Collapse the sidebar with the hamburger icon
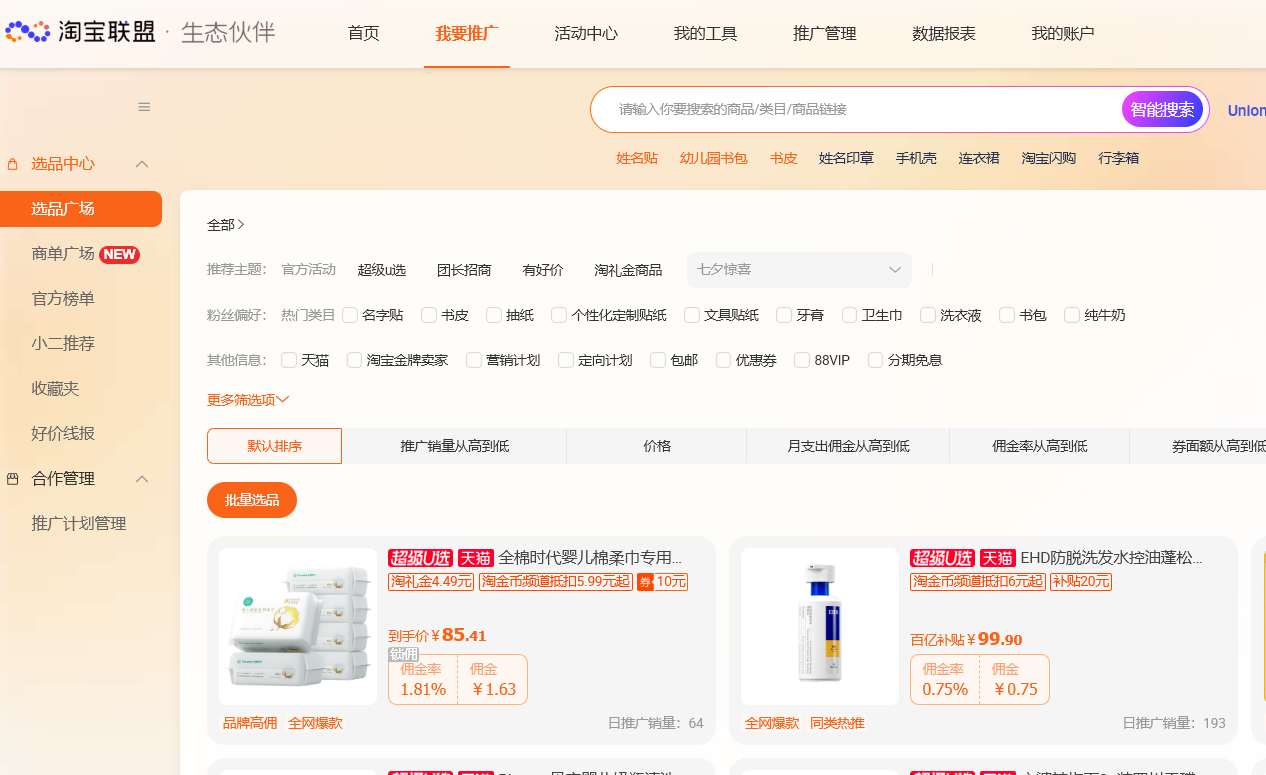The width and height of the screenshot is (1266, 775). 144,107
